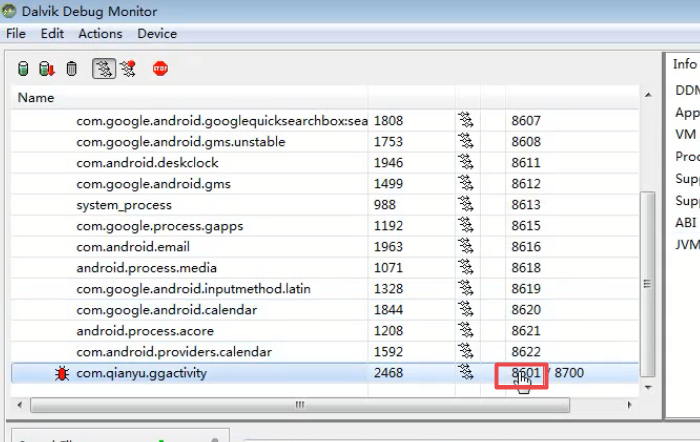
Task: Select the com.google.android.gms process row
Action: (325, 183)
